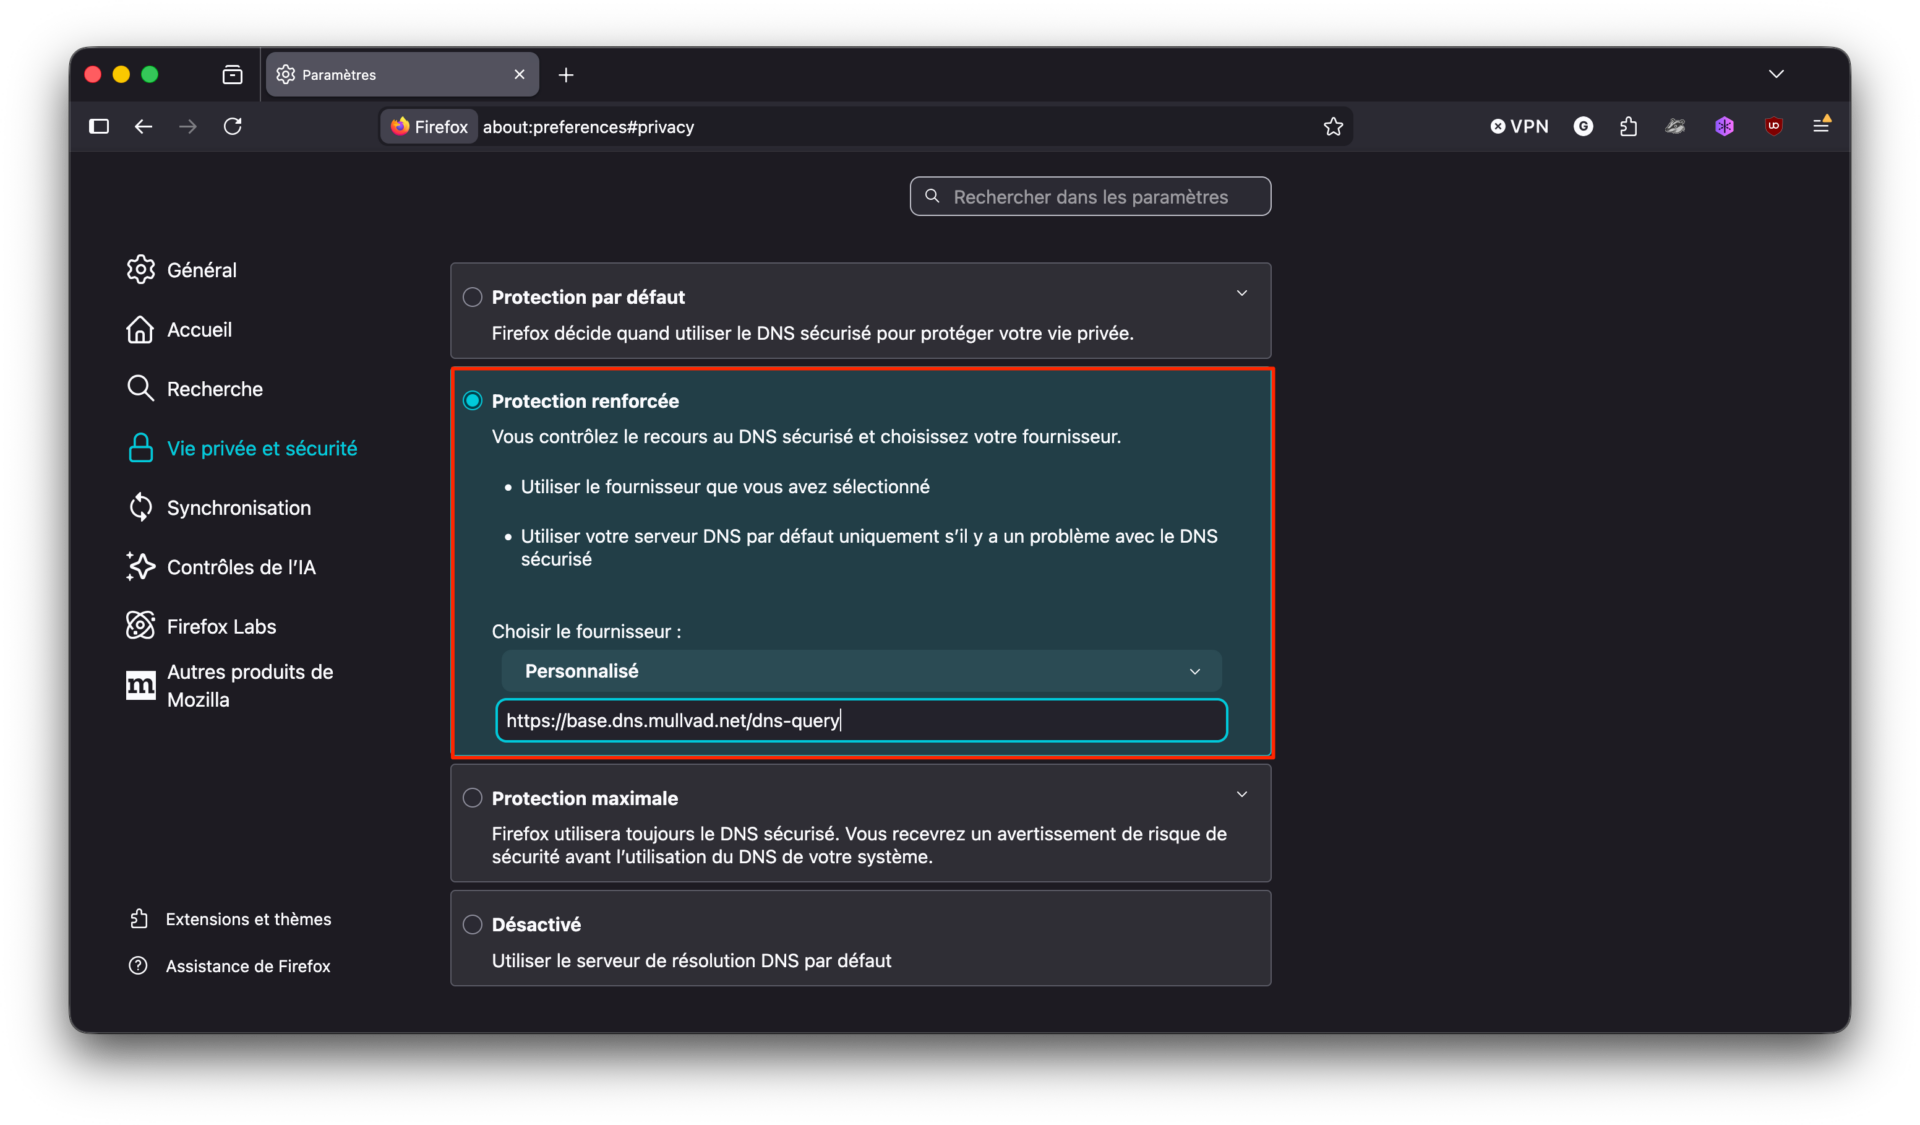The height and width of the screenshot is (1125, 1920).
Task: Go back with the arrow icon
Action: [144, 127]
